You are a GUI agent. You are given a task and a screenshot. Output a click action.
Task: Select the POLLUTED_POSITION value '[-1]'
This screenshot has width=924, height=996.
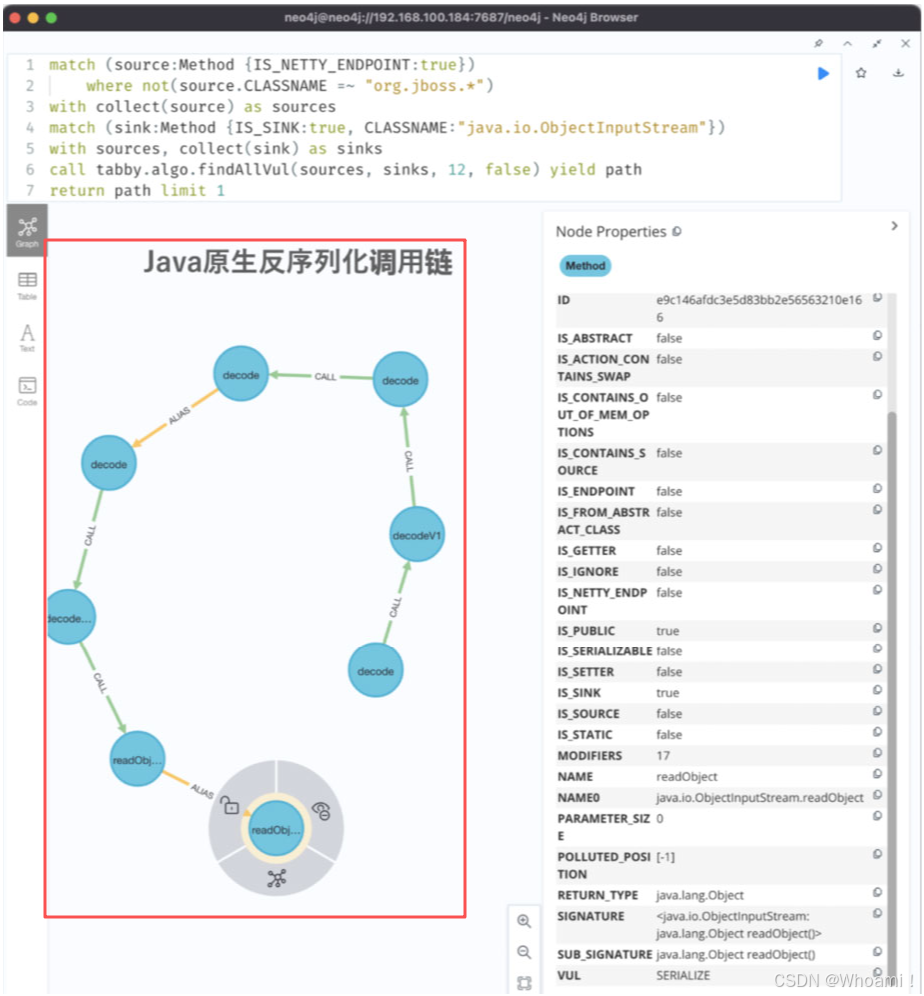pos(666,857)
